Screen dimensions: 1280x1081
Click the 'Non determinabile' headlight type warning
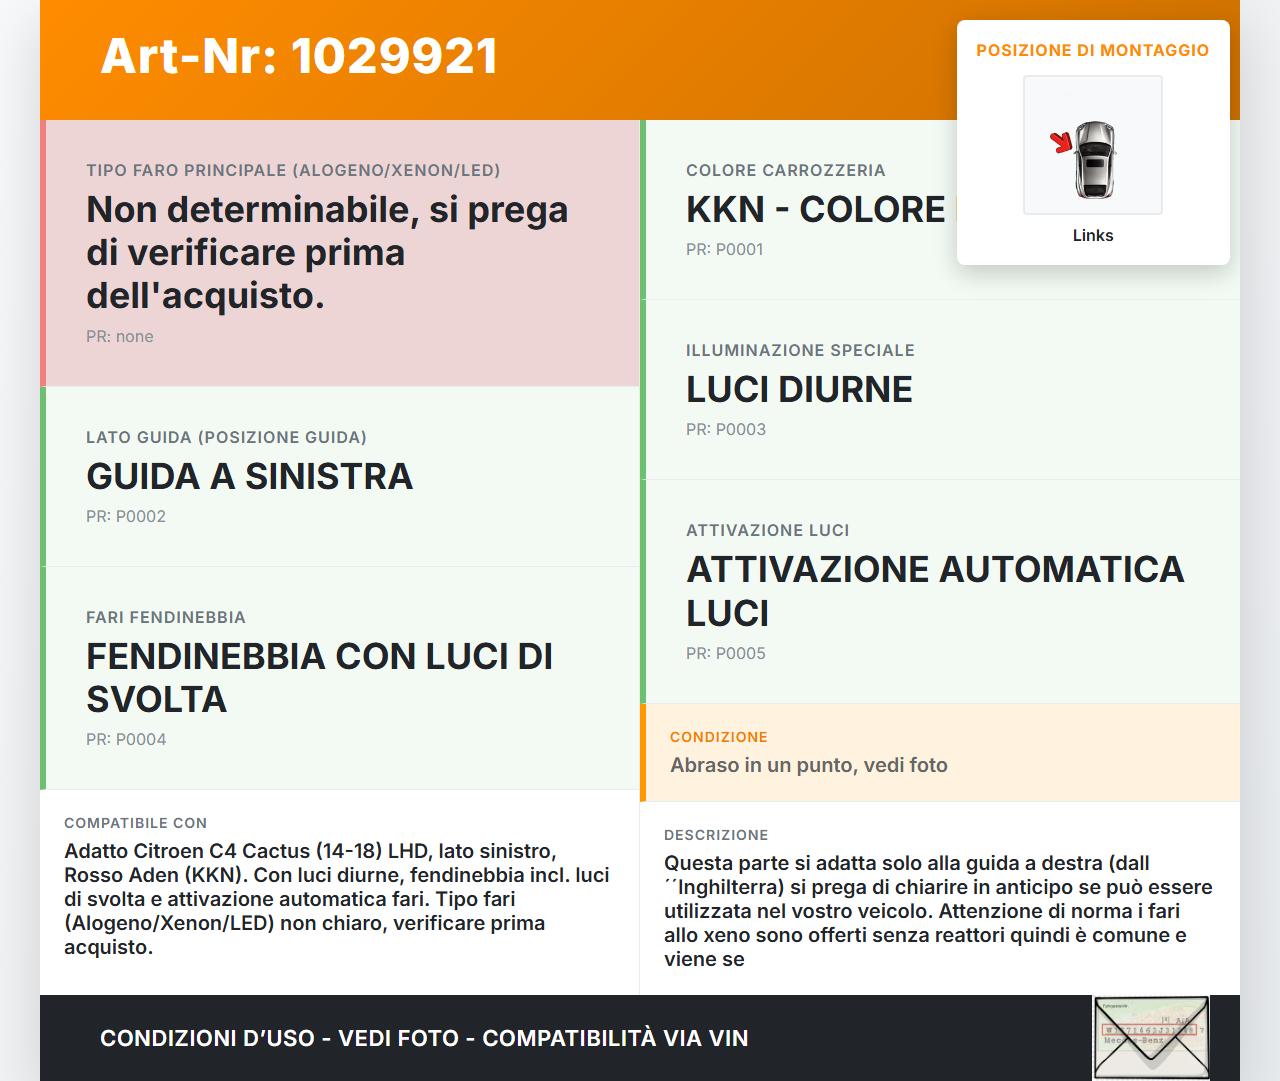point(327,252)
